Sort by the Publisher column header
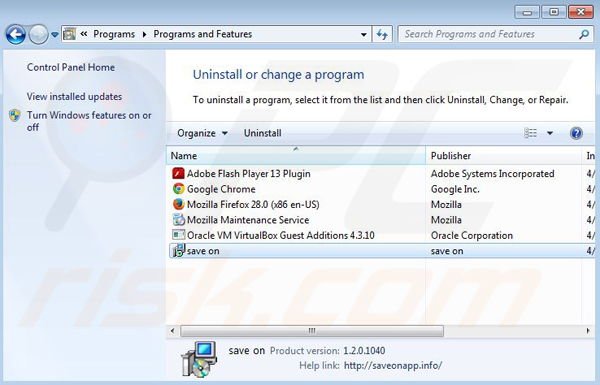 tap(504, 156)
